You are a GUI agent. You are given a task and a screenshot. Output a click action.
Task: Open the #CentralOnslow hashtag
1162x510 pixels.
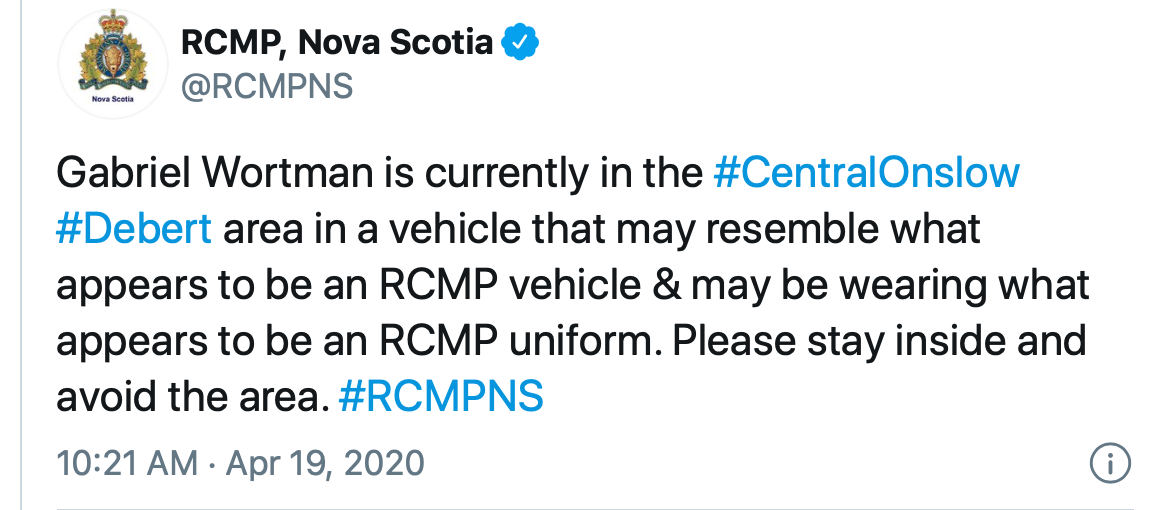(x=866, y=173)
